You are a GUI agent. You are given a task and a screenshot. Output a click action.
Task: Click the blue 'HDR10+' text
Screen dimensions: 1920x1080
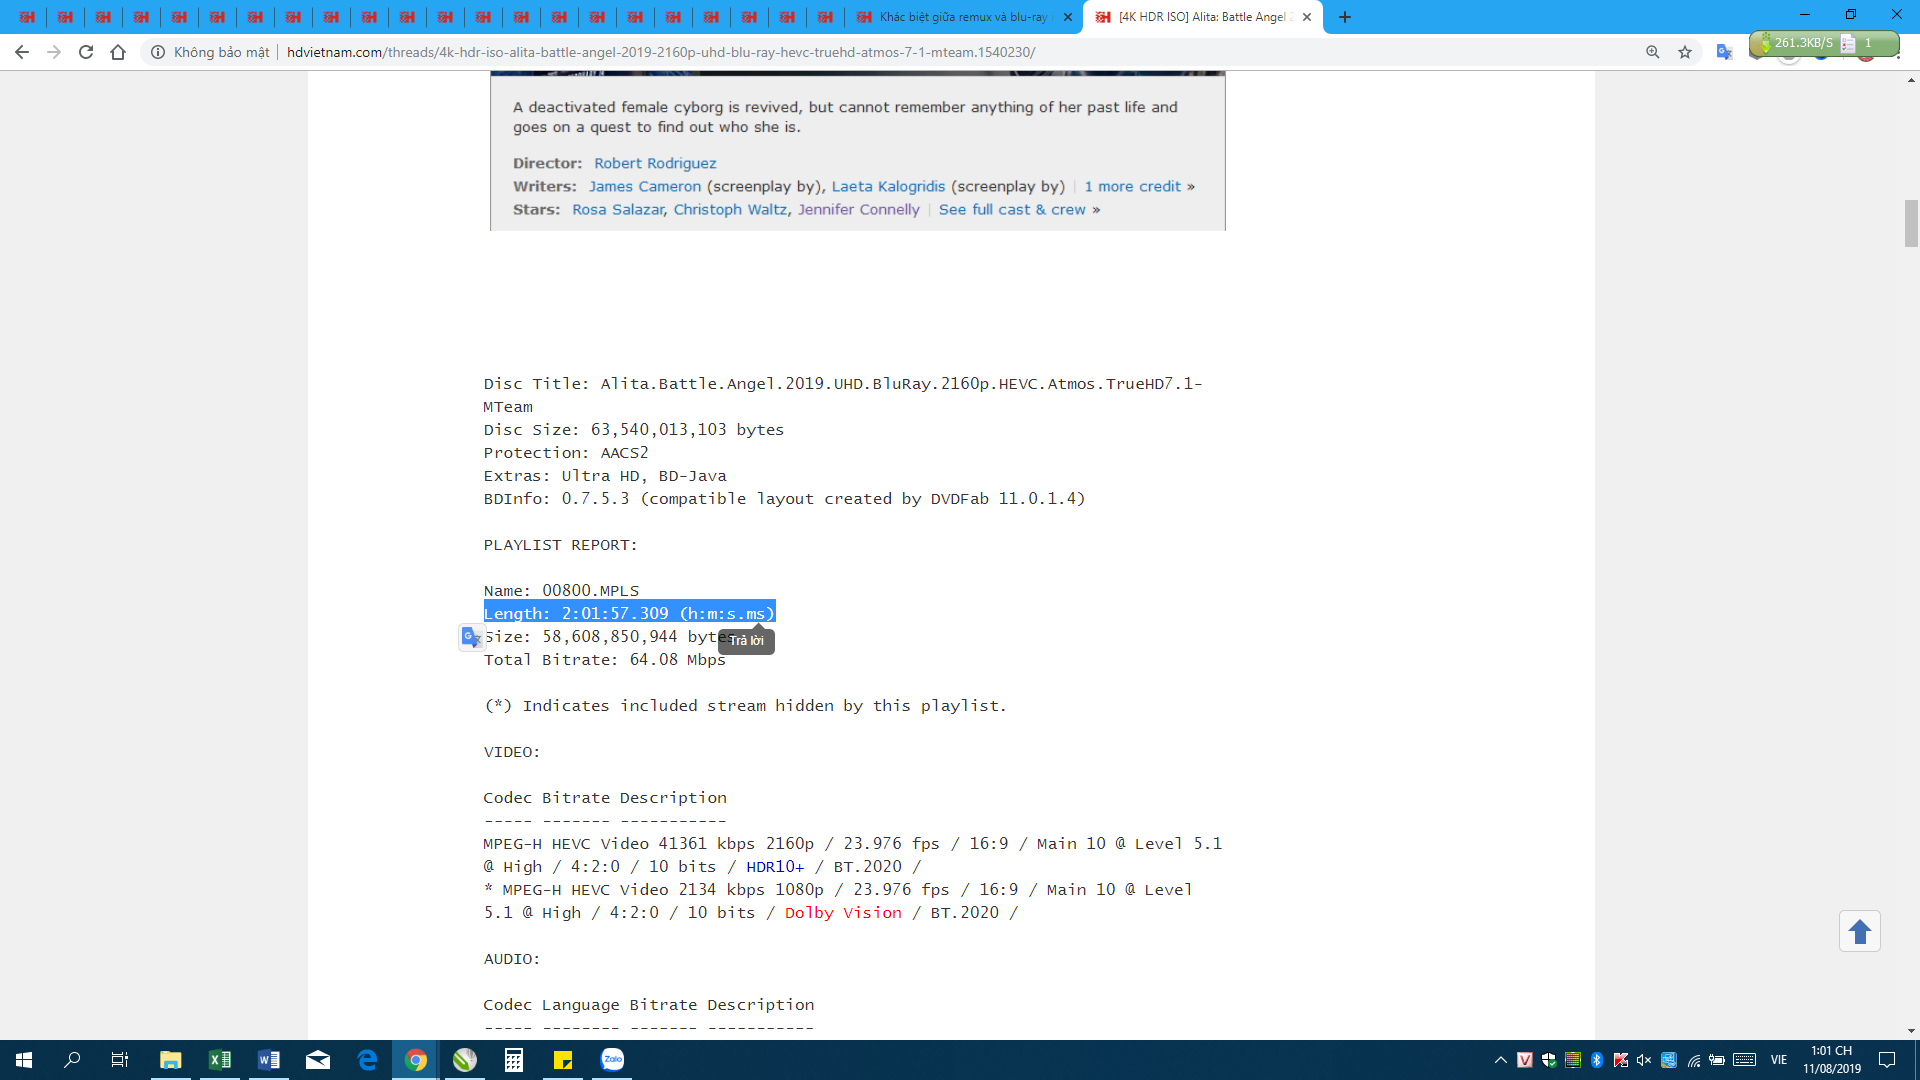(775, 867)
